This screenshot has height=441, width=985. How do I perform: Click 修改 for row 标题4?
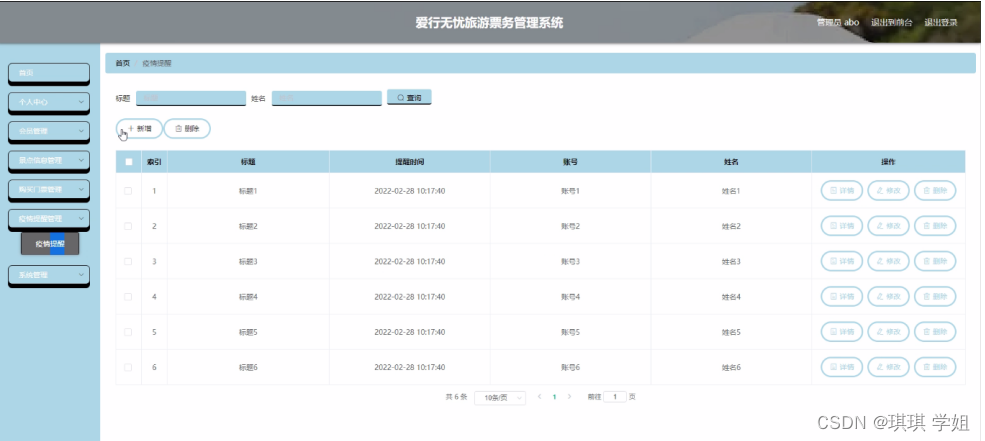click(888, 296)
